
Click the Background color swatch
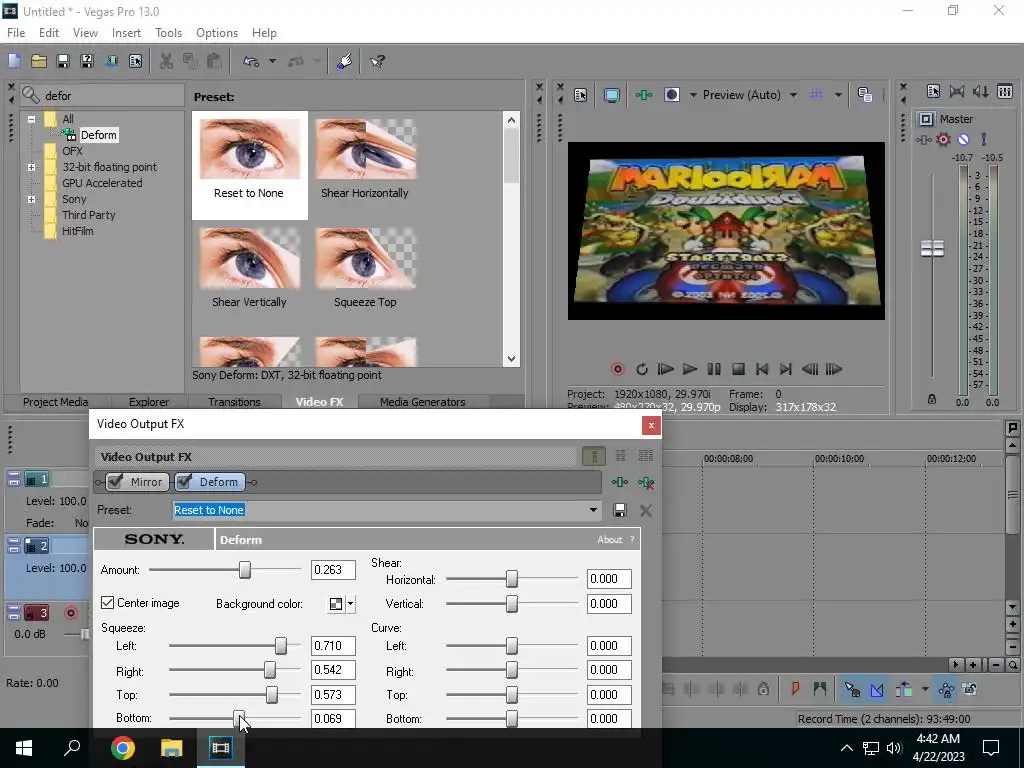[336, 604]
